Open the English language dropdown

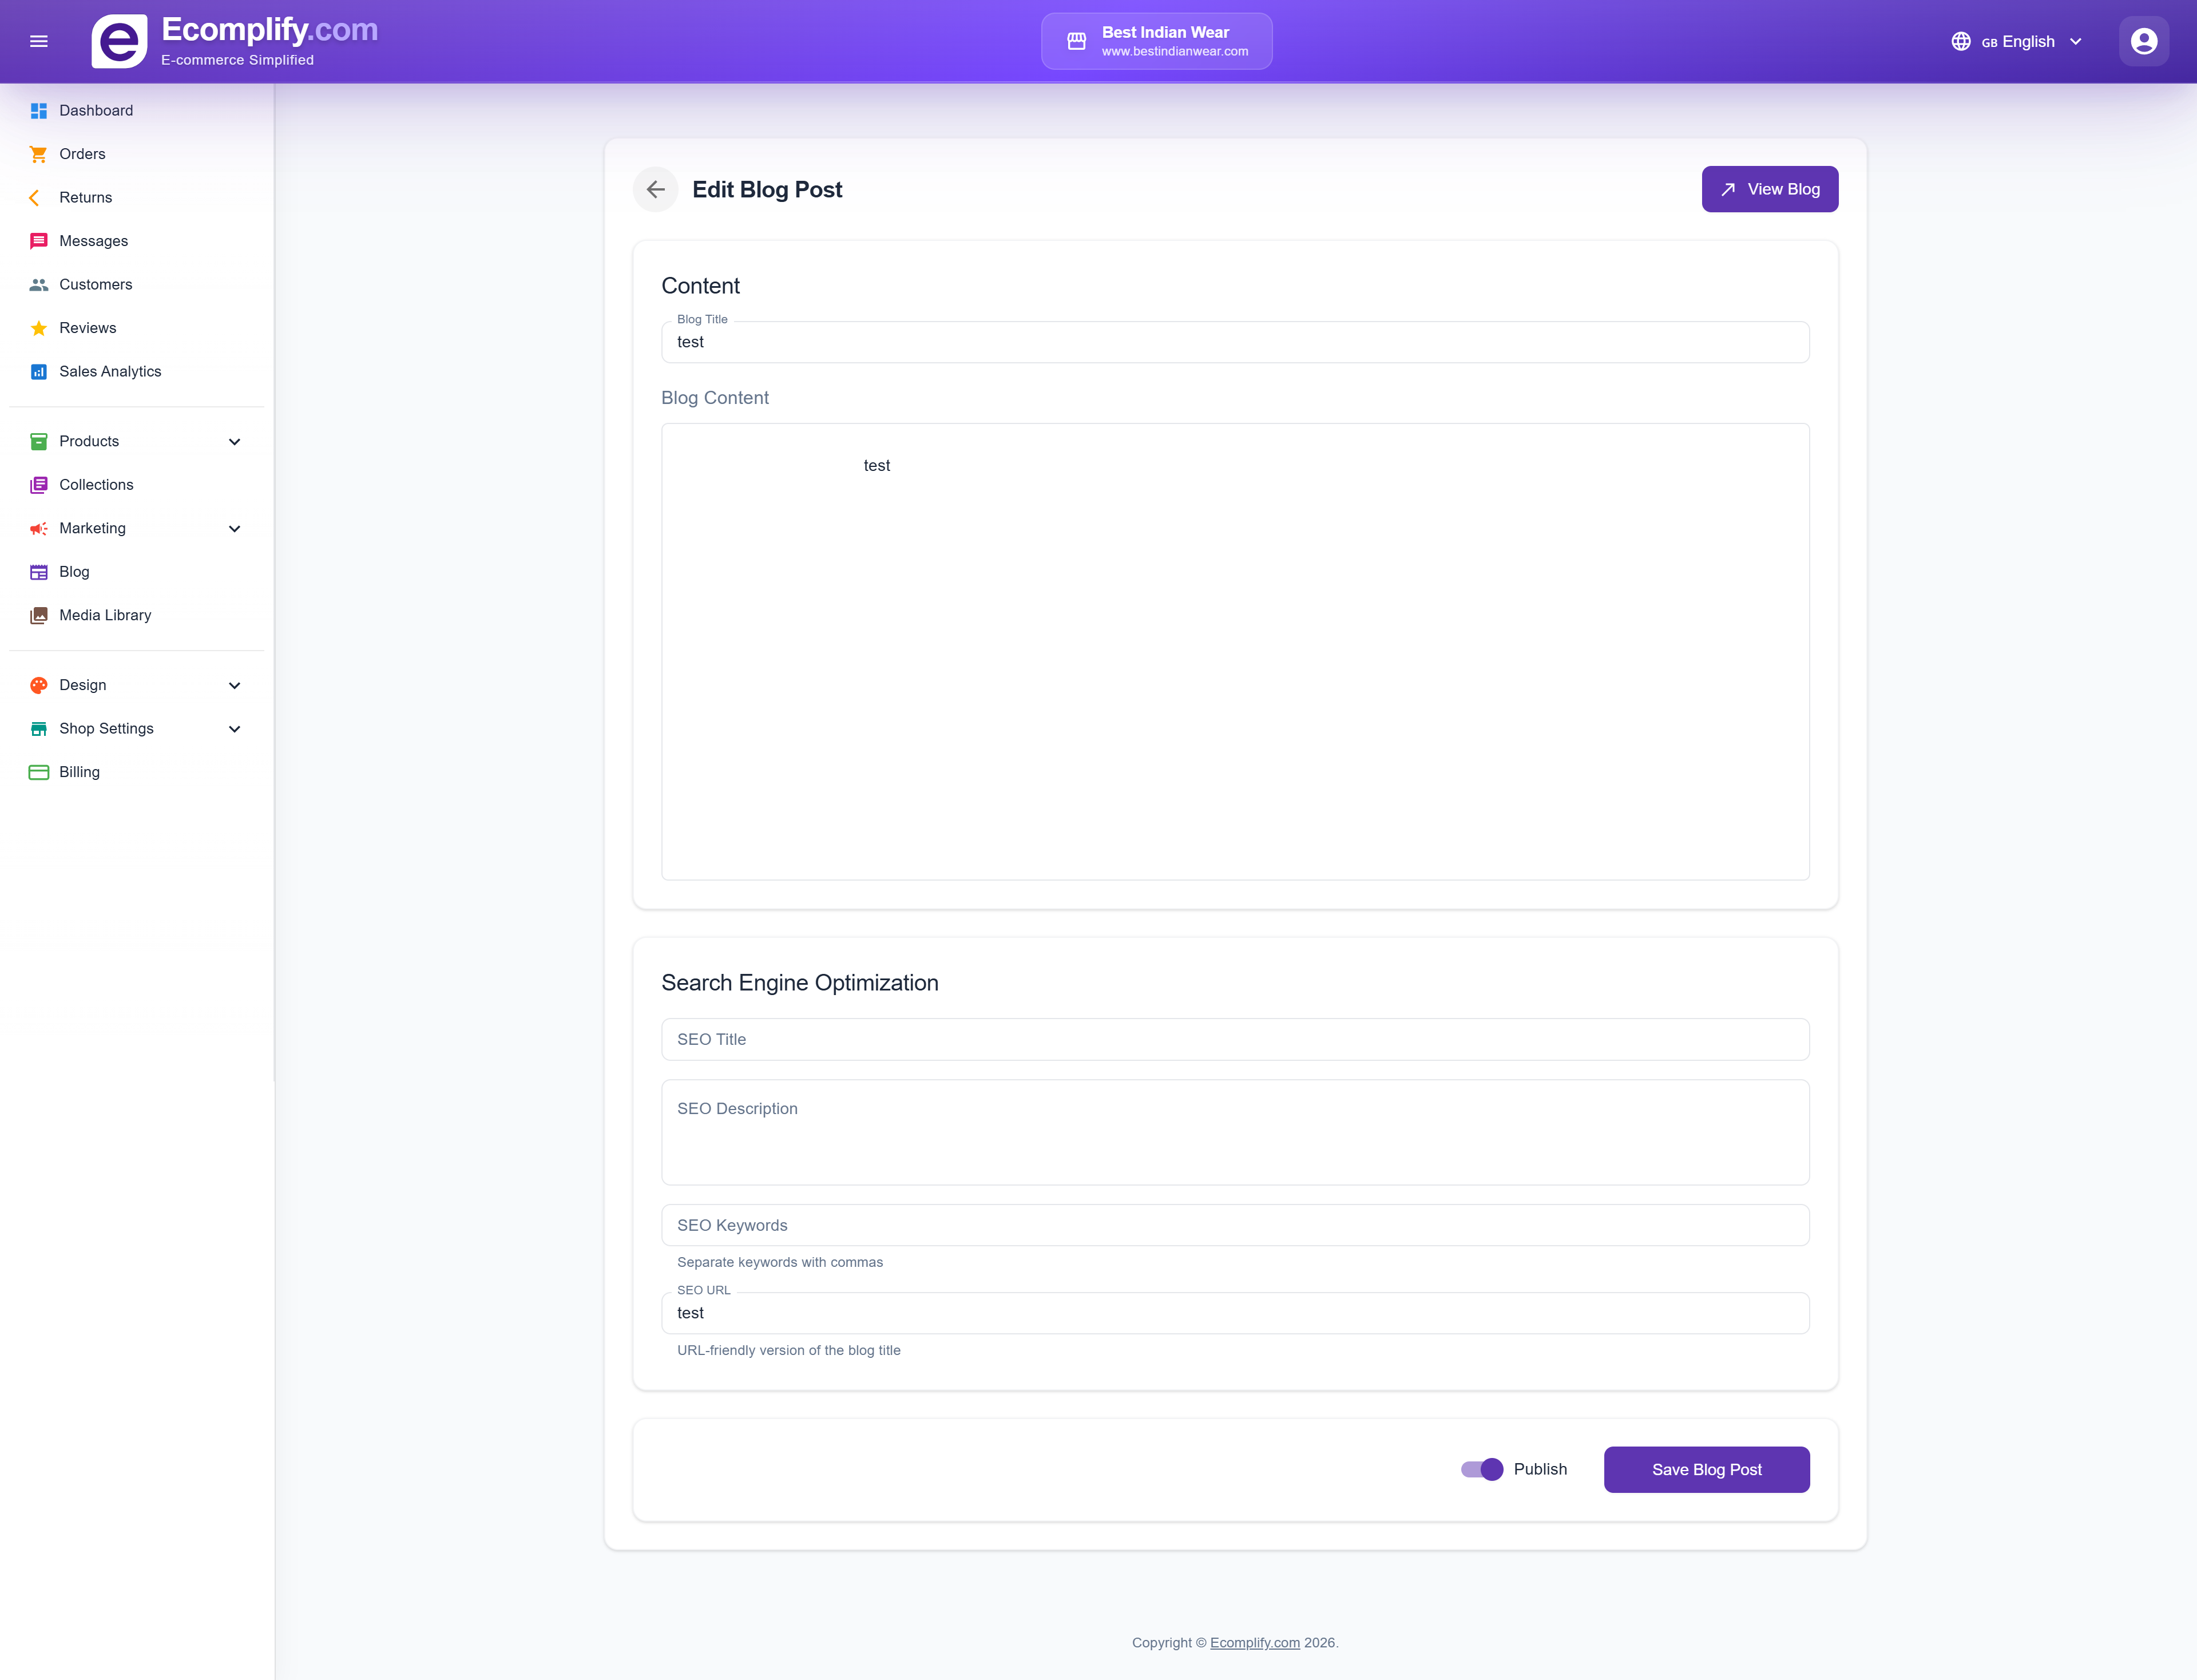coord(2017,41)
